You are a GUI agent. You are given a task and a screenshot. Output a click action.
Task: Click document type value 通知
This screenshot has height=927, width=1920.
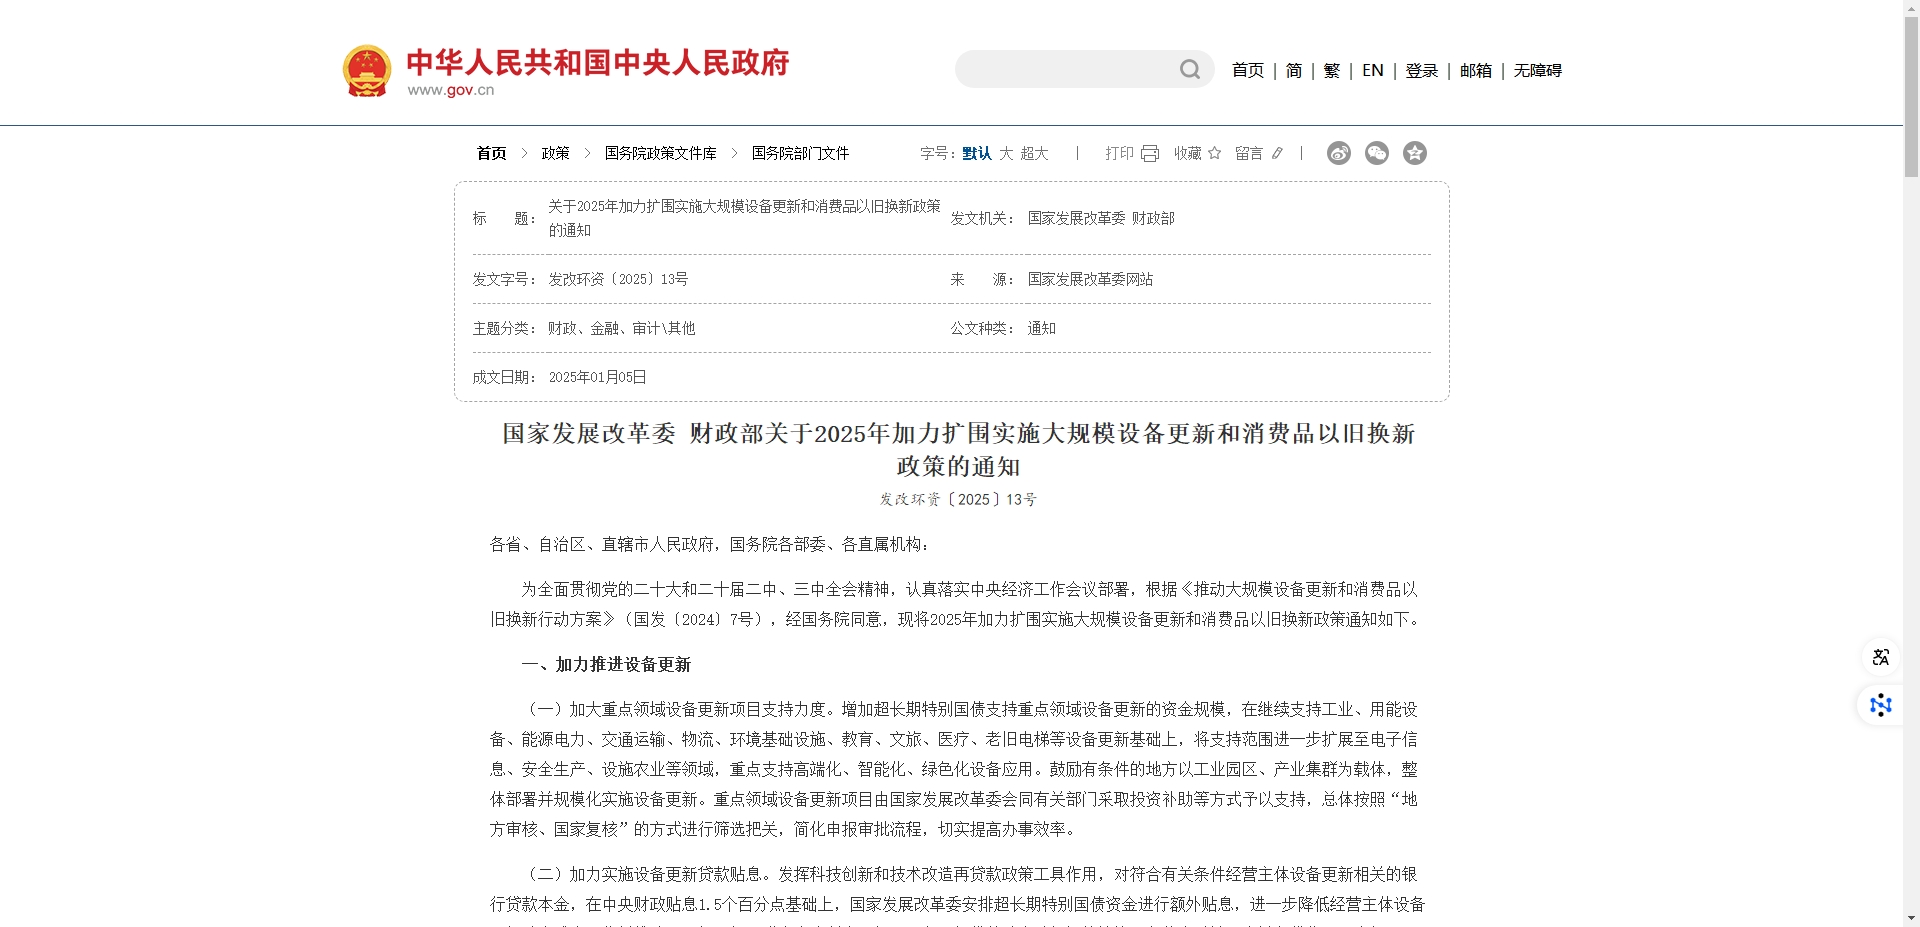(x=1041, y=328)
